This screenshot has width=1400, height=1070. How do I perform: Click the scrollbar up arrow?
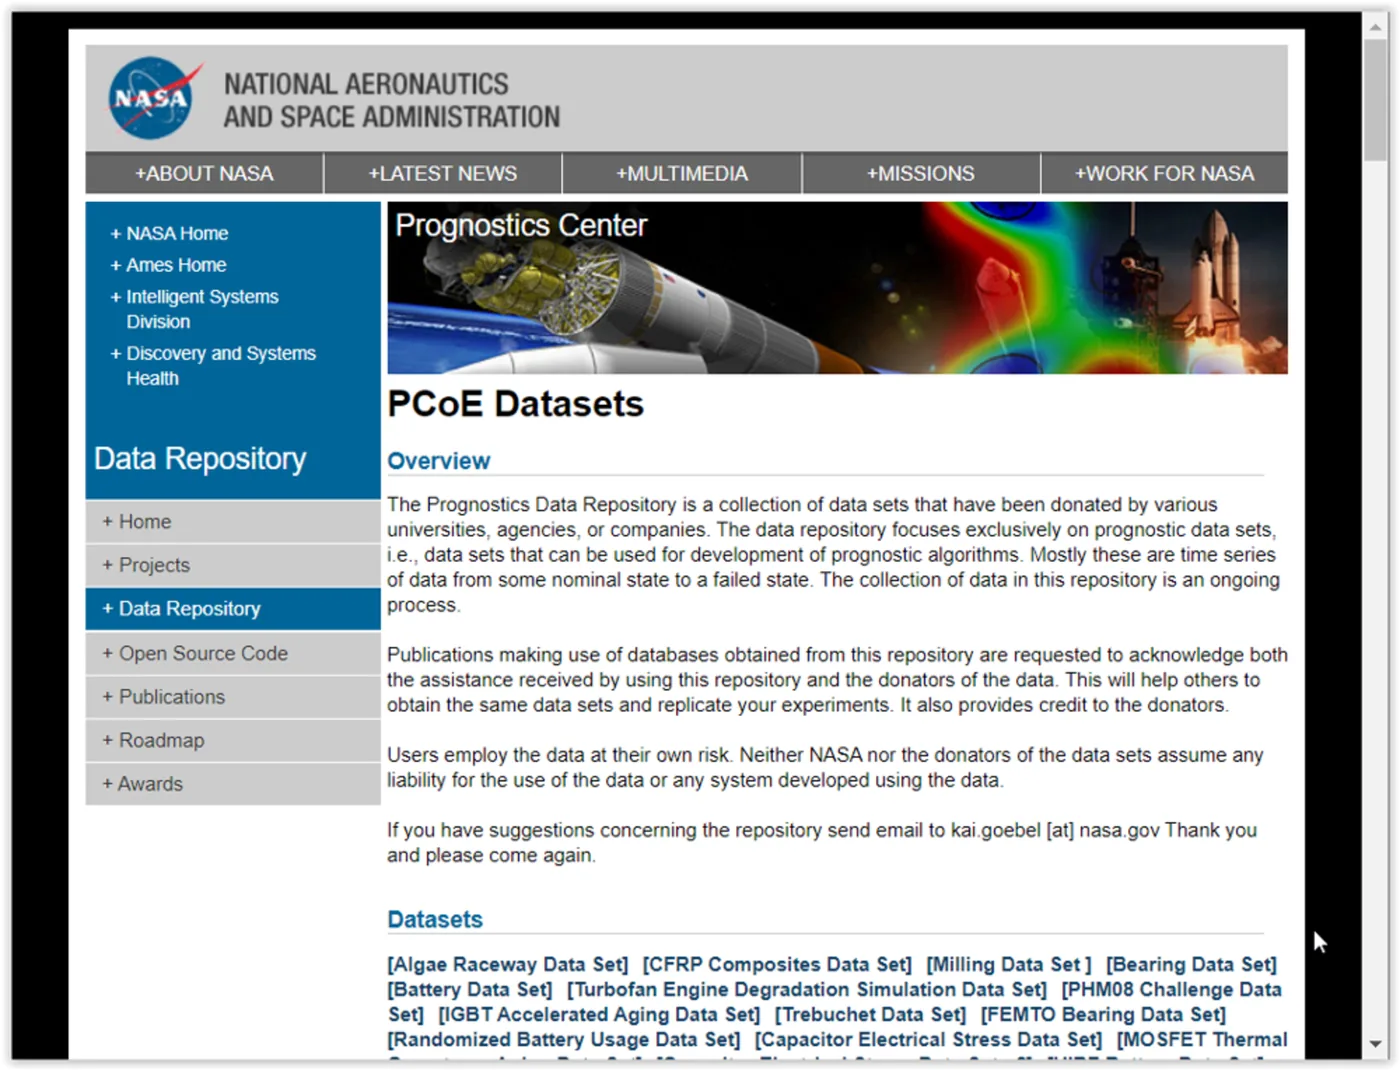point(1376,26)
